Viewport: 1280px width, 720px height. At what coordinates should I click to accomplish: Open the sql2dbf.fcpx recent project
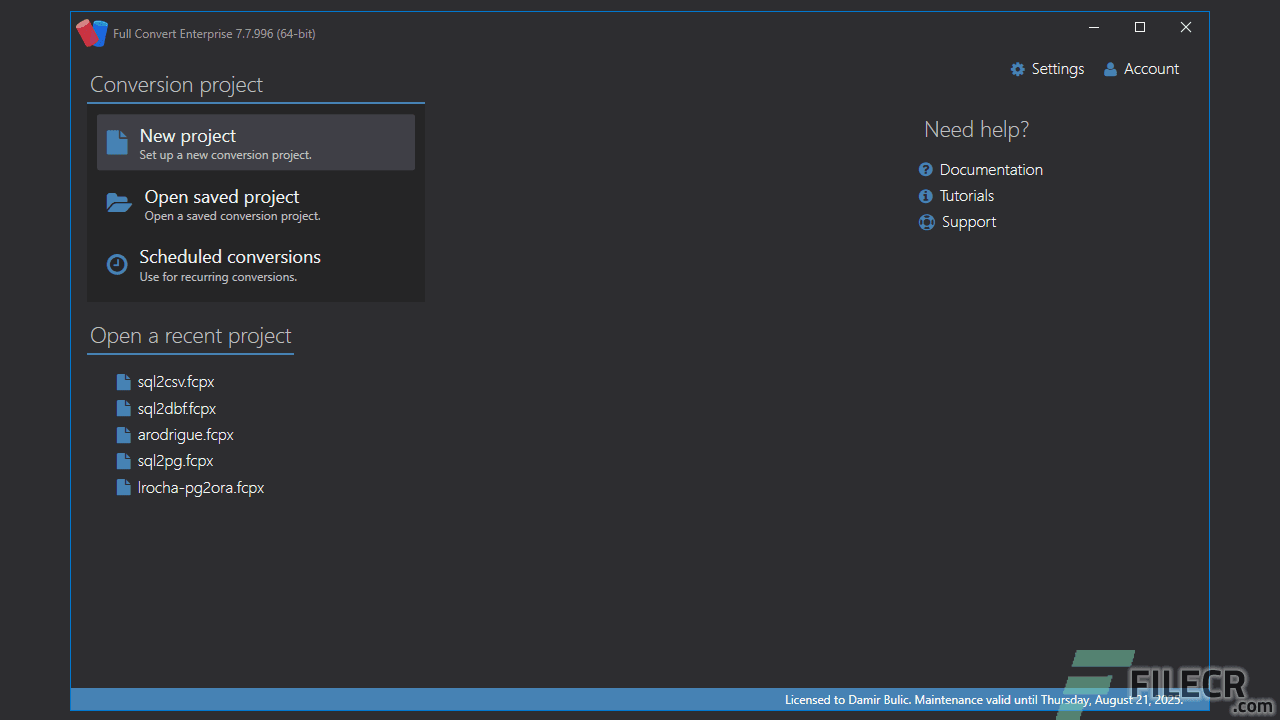pos(176,408)
